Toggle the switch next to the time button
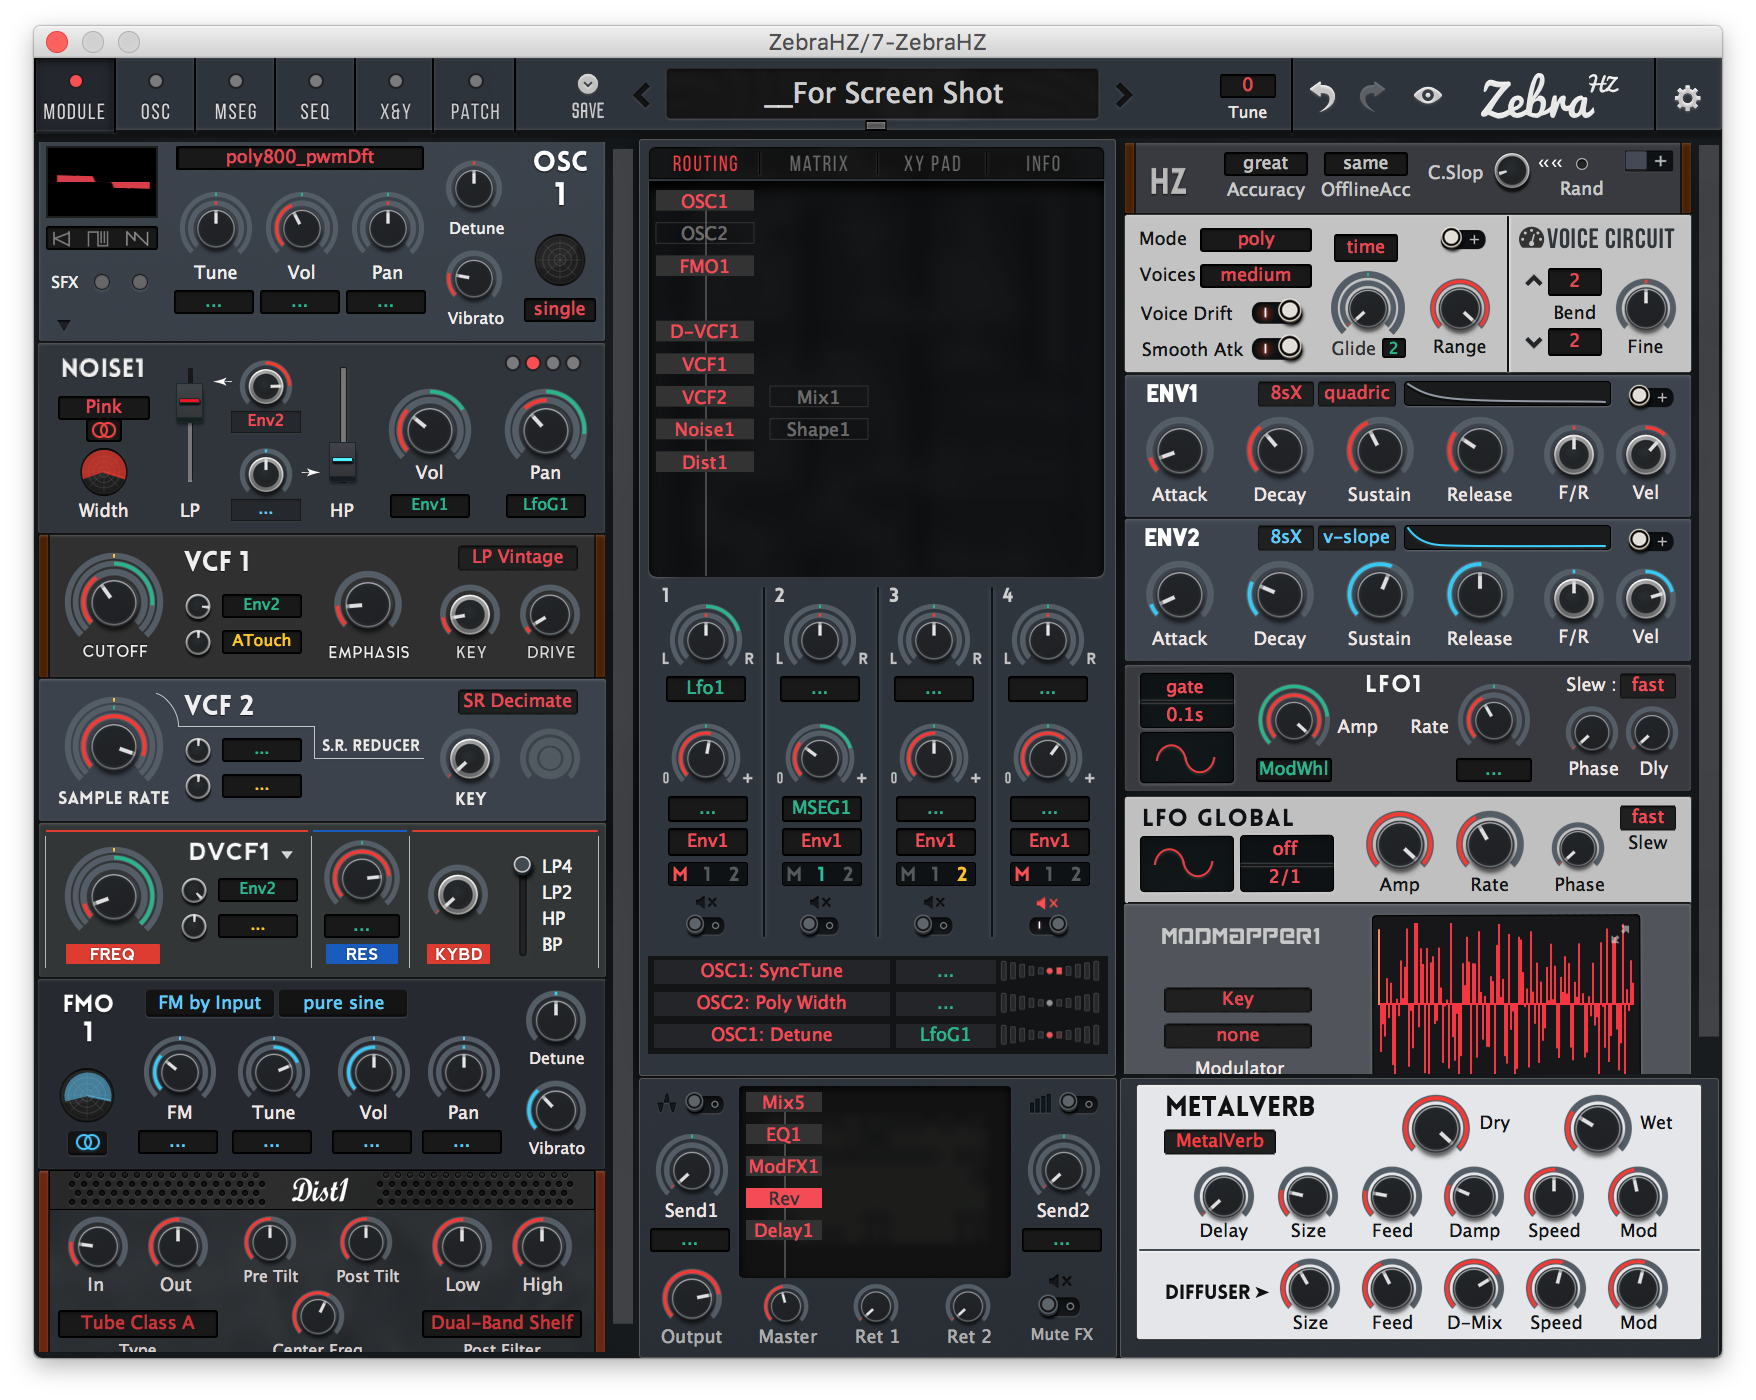 [x=1462, y=239]
